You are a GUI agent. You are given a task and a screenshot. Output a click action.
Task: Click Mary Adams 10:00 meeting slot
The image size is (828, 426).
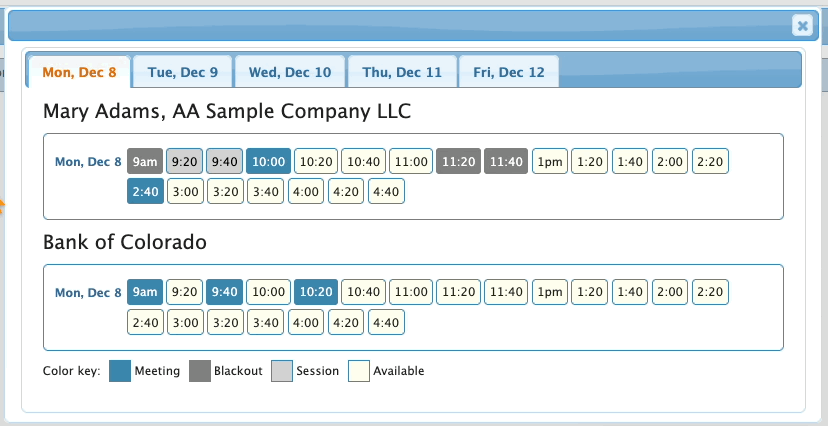coord(268,161)
